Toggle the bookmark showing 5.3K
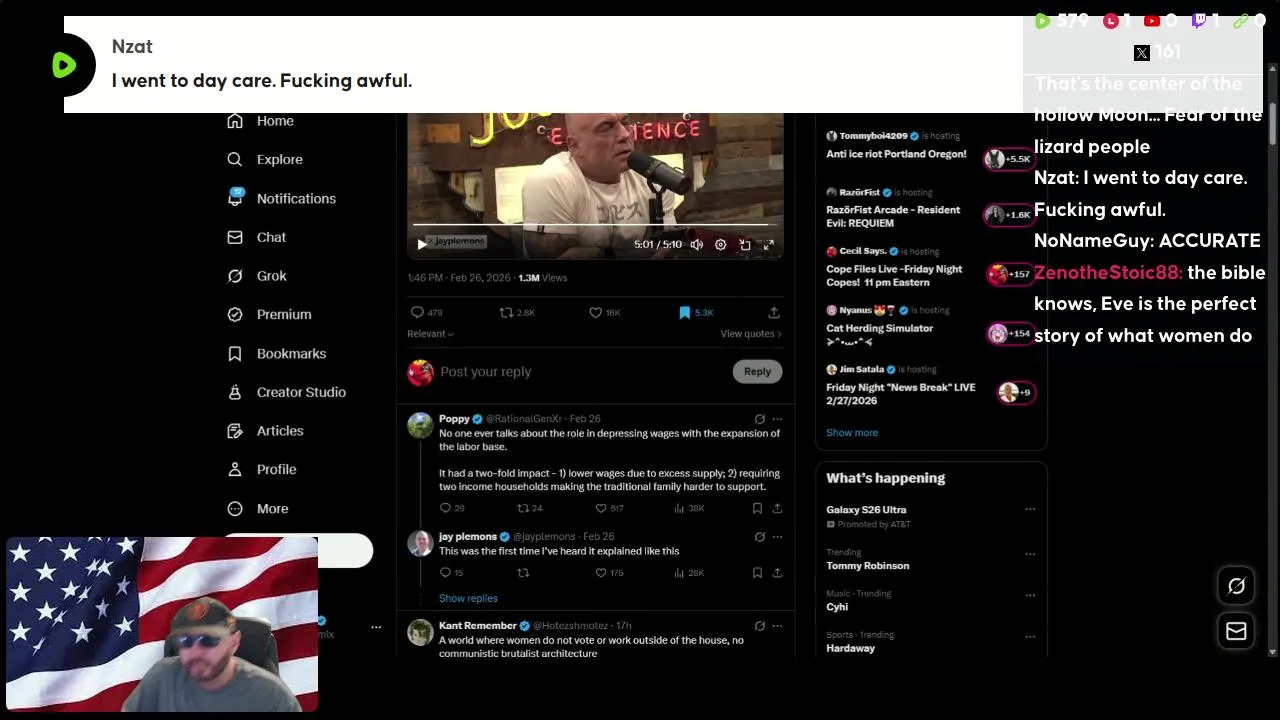 coord(696,312)
